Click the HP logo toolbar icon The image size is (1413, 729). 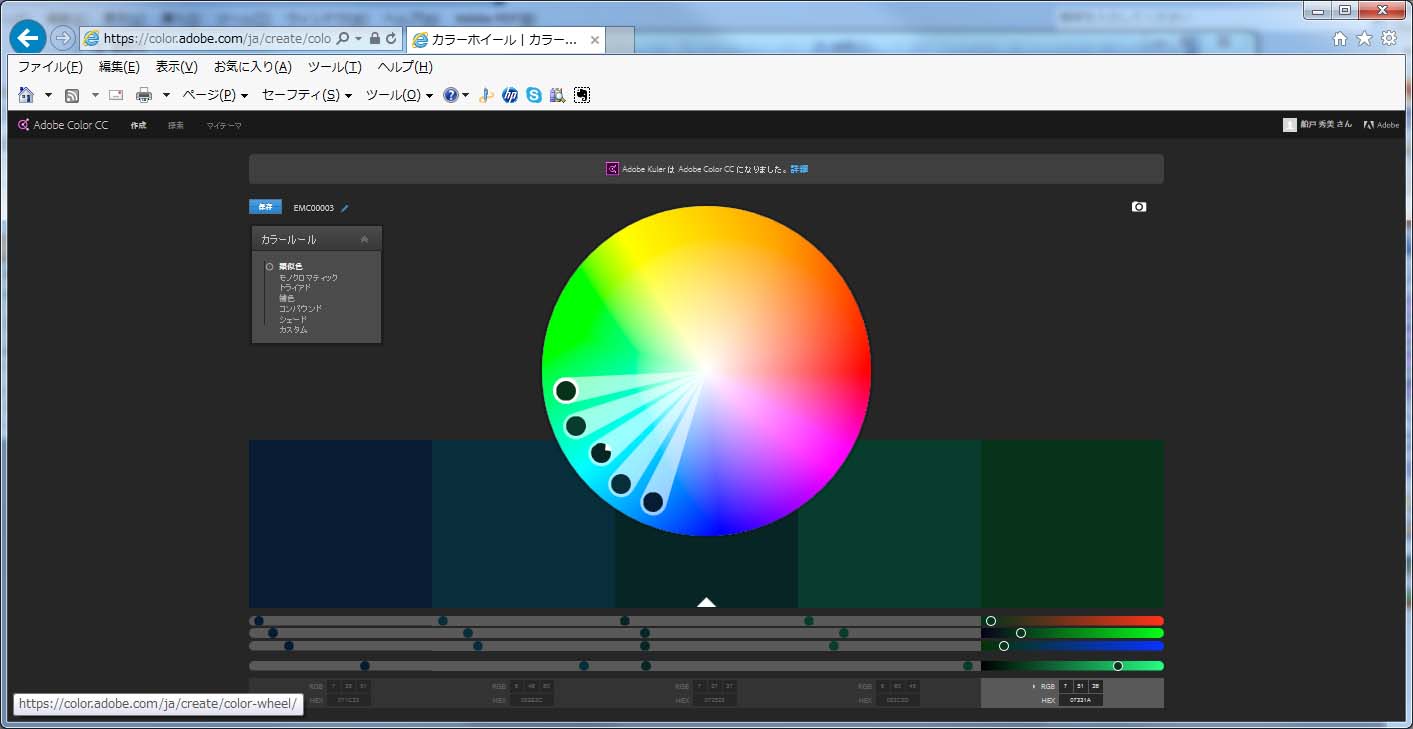510,95
